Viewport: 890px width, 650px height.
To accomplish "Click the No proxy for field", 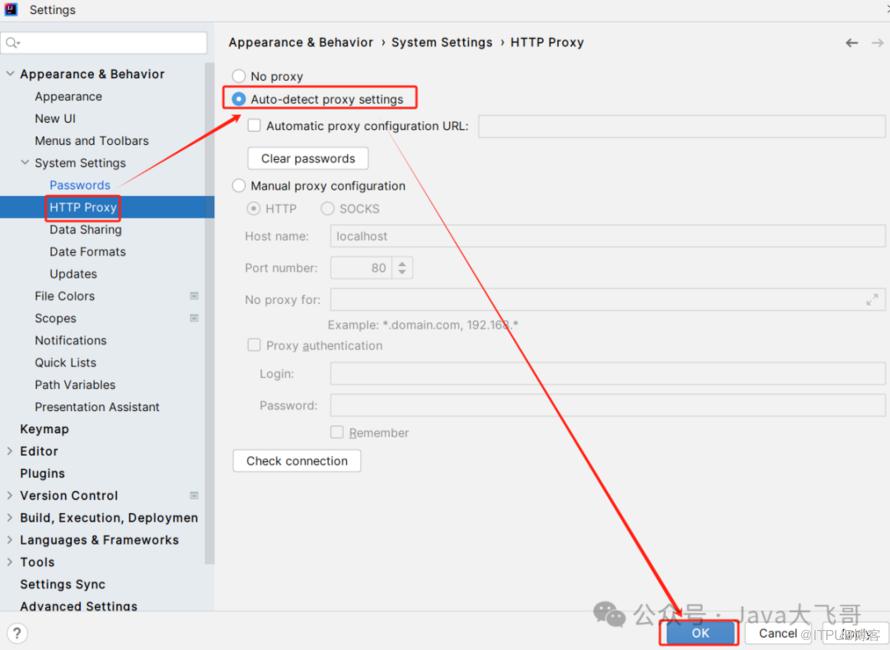I will coord(607,299).
